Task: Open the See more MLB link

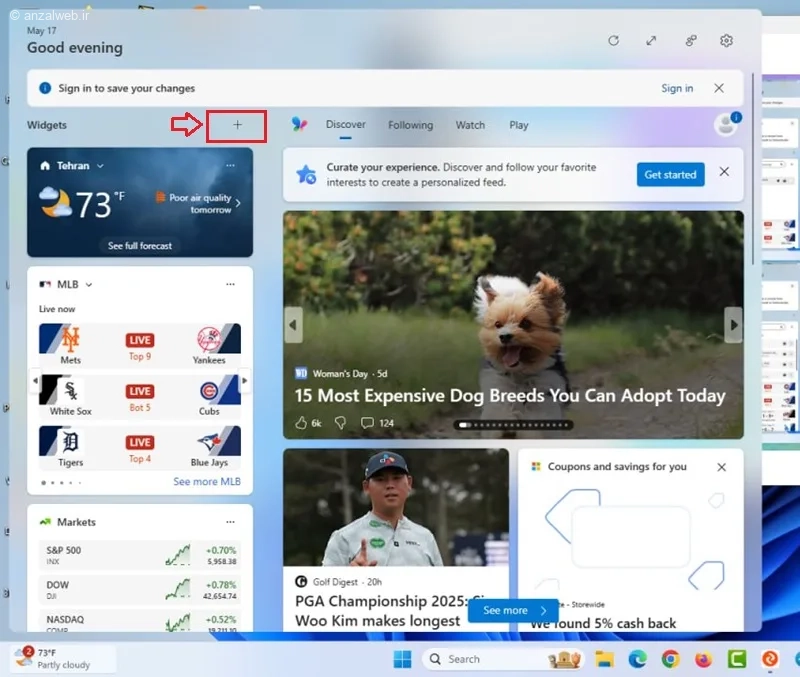Action: click(x=206, y=482)
